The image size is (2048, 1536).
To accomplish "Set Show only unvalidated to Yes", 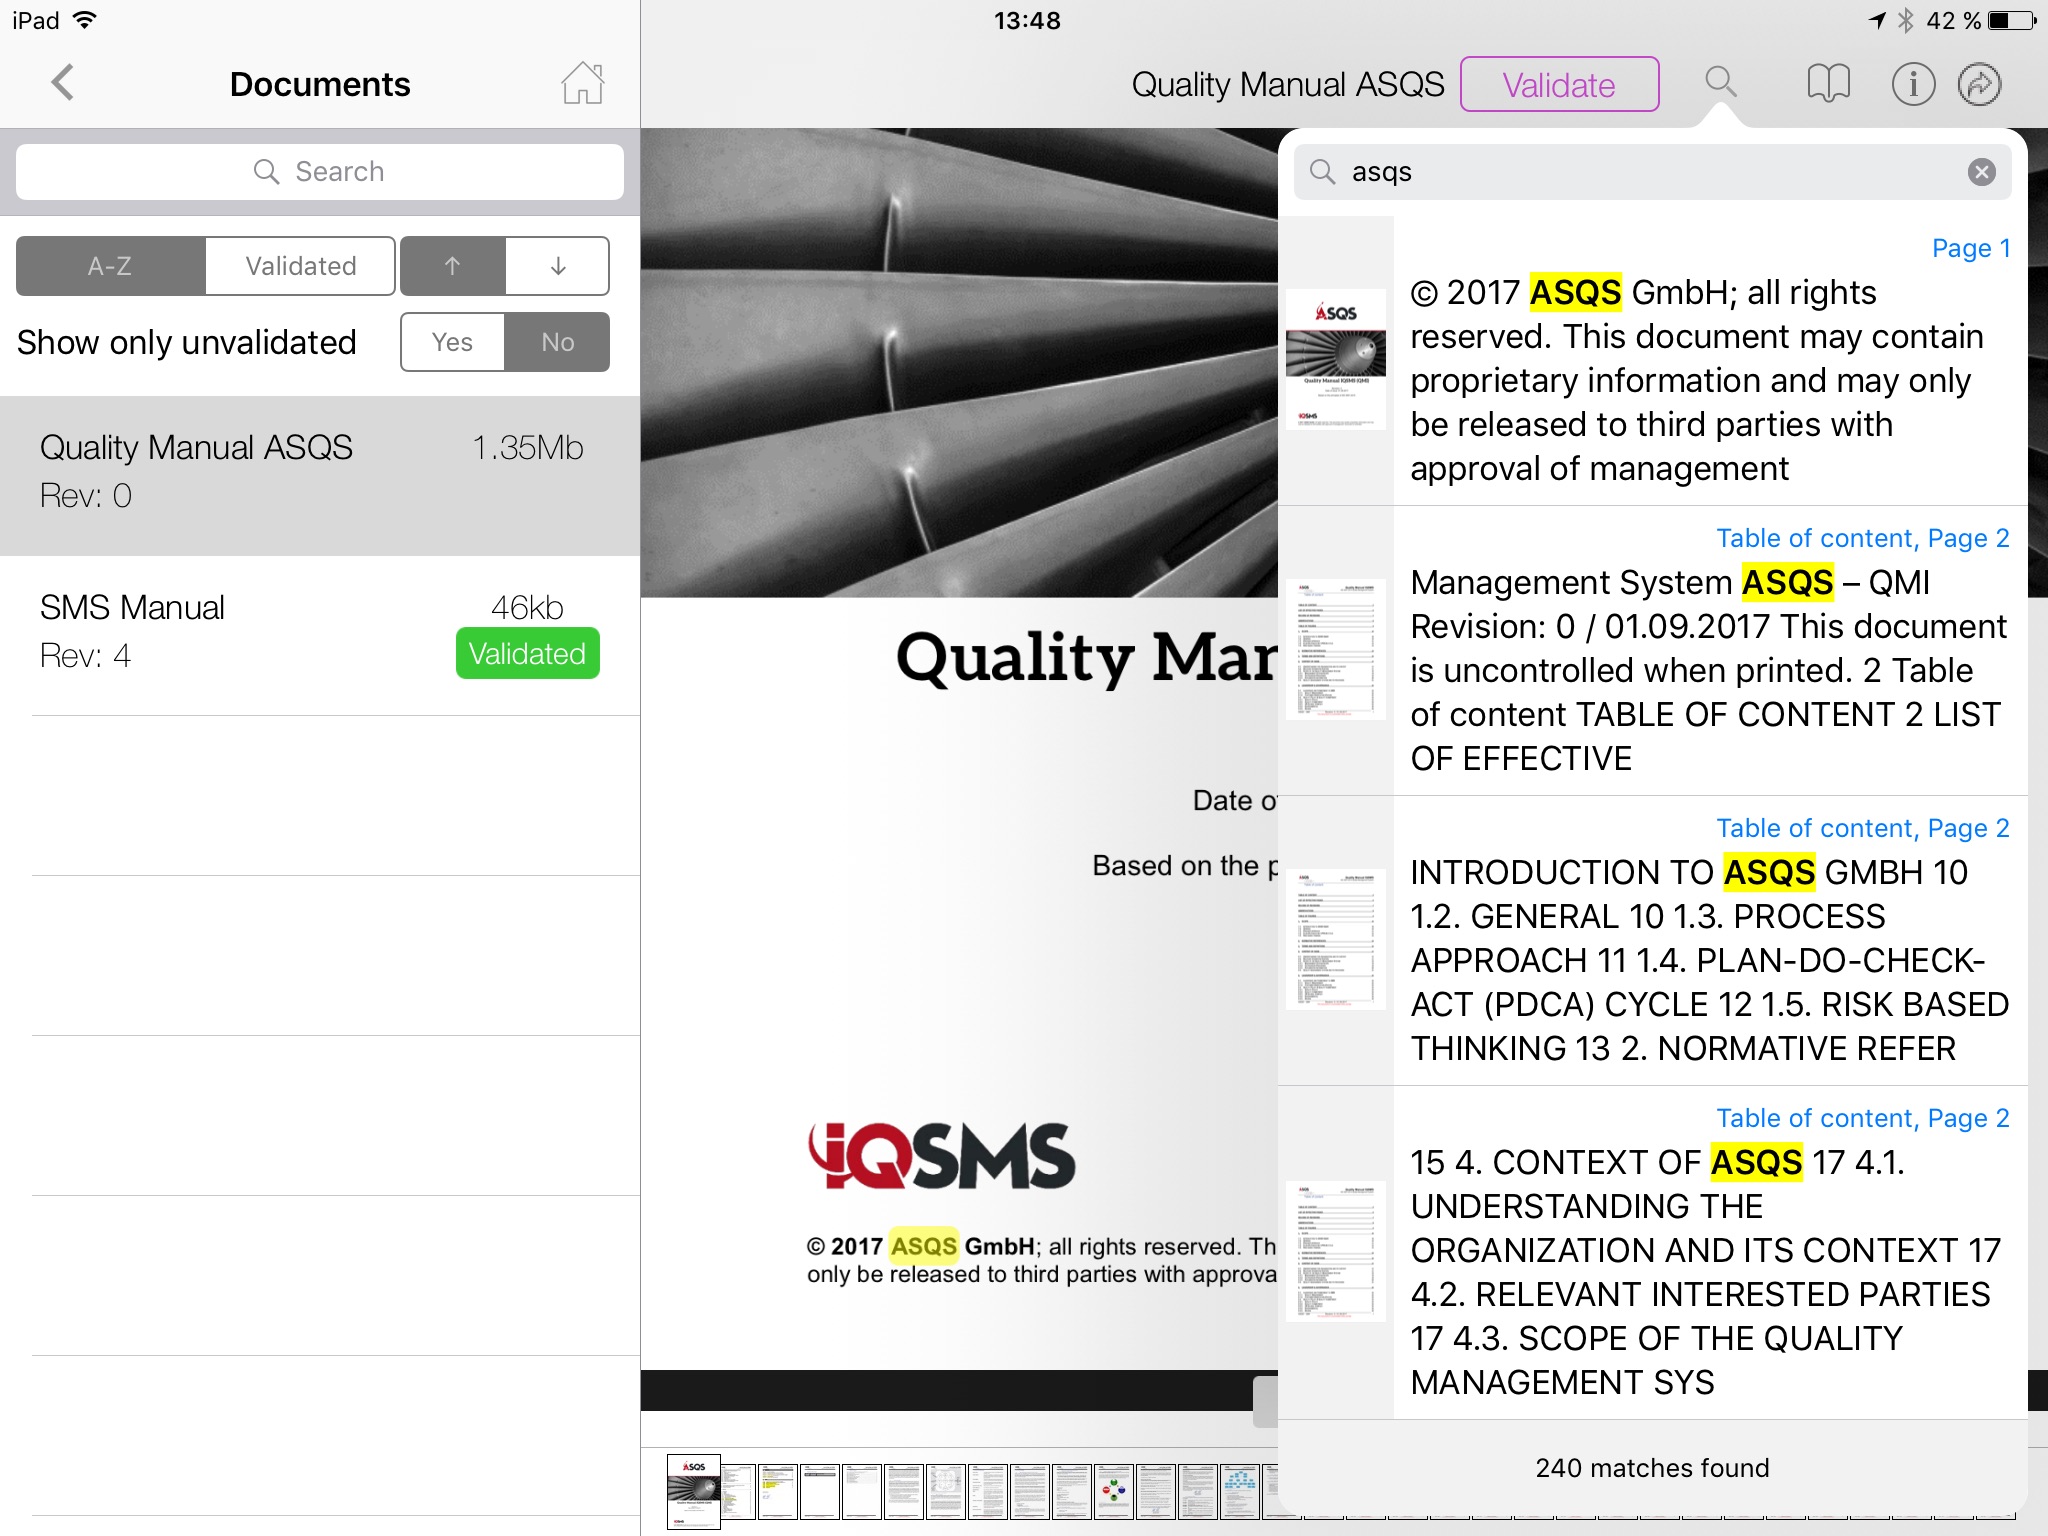I will pyautogui.click(x=452, y=342).
